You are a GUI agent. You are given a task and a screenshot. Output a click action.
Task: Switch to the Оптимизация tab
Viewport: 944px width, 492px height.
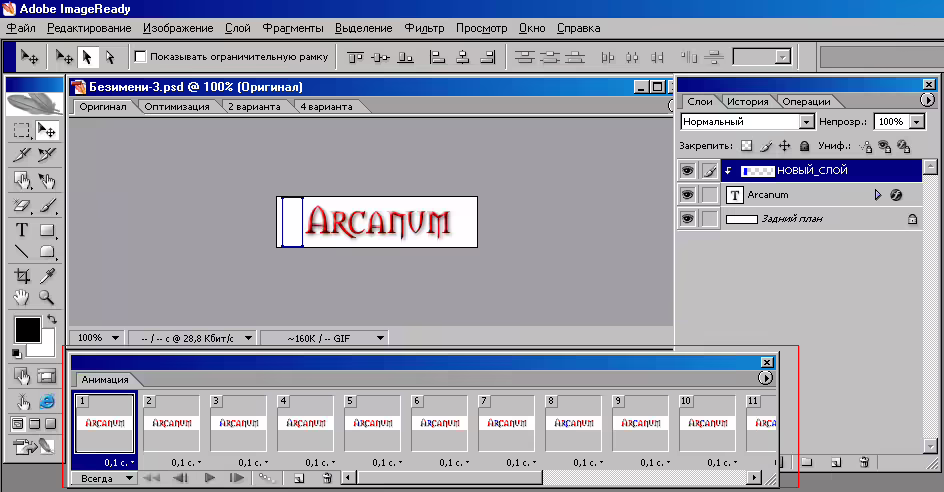click(177, 107)
